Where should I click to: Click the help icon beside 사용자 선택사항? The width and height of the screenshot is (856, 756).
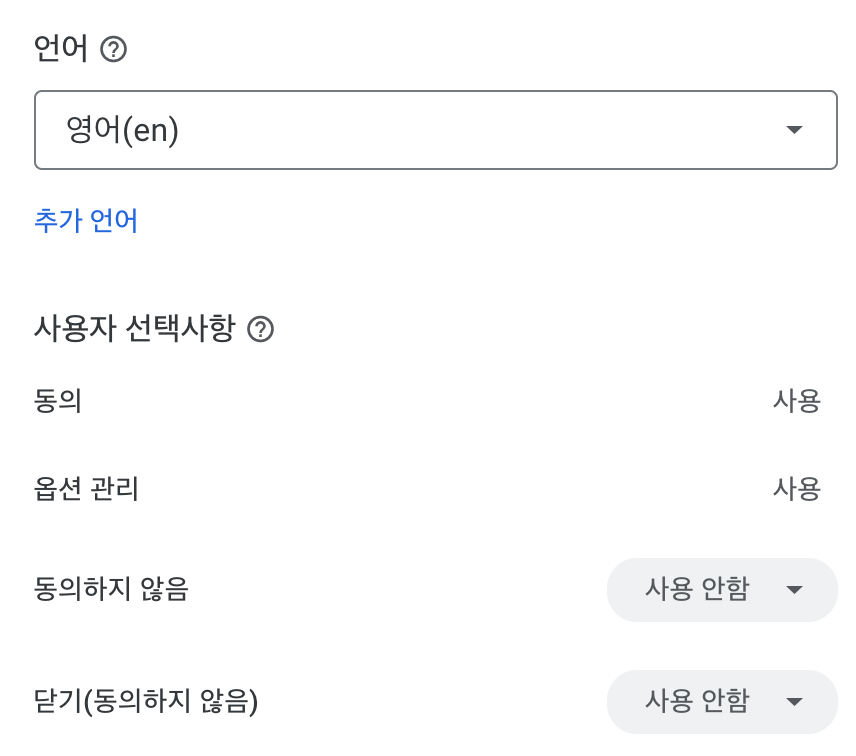[x=260, y=329]
